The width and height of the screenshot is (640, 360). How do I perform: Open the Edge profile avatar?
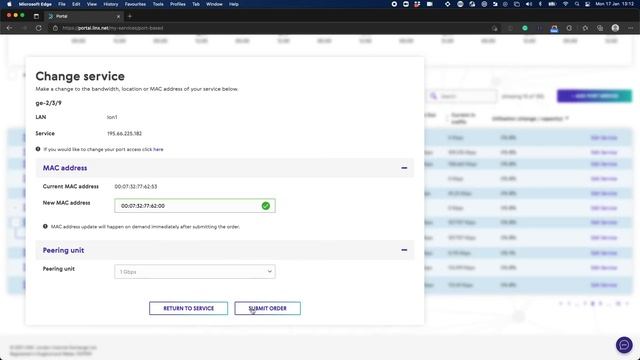615,28
